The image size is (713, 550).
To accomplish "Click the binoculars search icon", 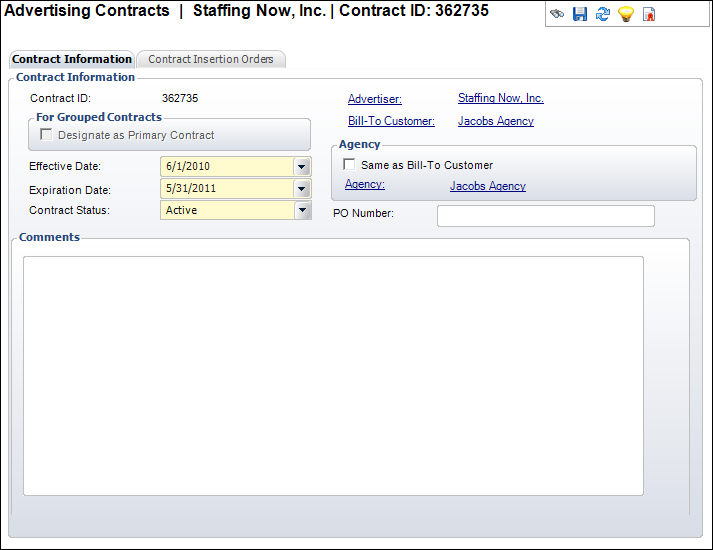I will 557,15.
